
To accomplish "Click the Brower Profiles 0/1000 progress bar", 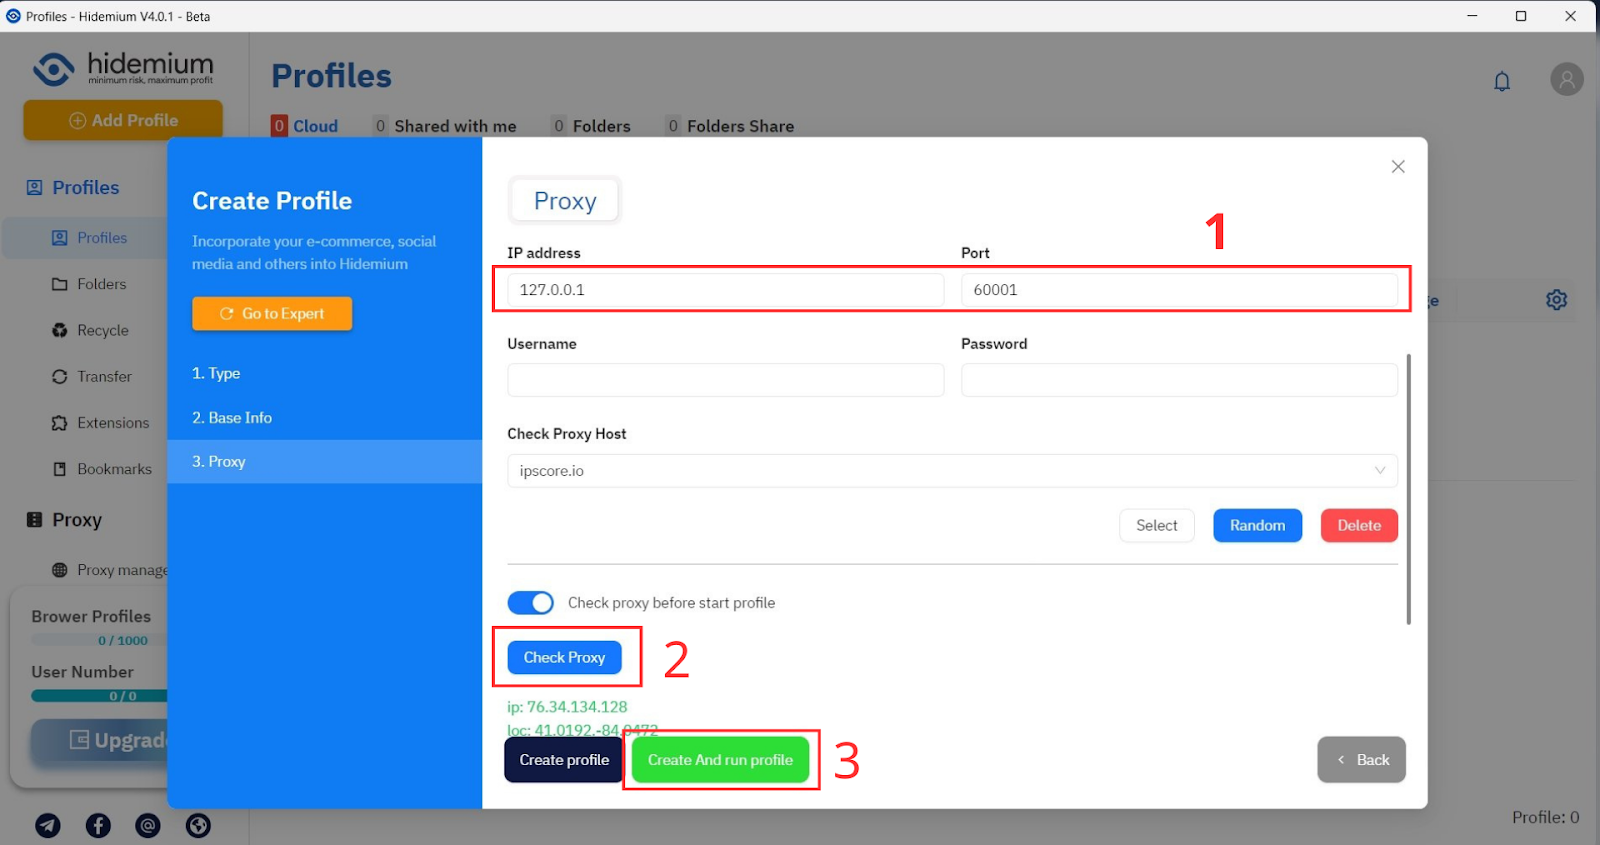I will click(x=99, y=640).
